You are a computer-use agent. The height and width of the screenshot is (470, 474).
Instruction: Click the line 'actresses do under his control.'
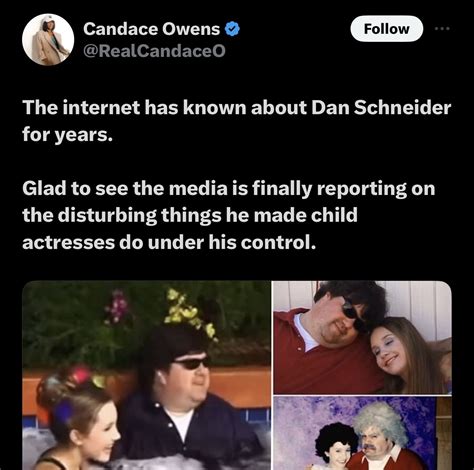tap(169, 242)
